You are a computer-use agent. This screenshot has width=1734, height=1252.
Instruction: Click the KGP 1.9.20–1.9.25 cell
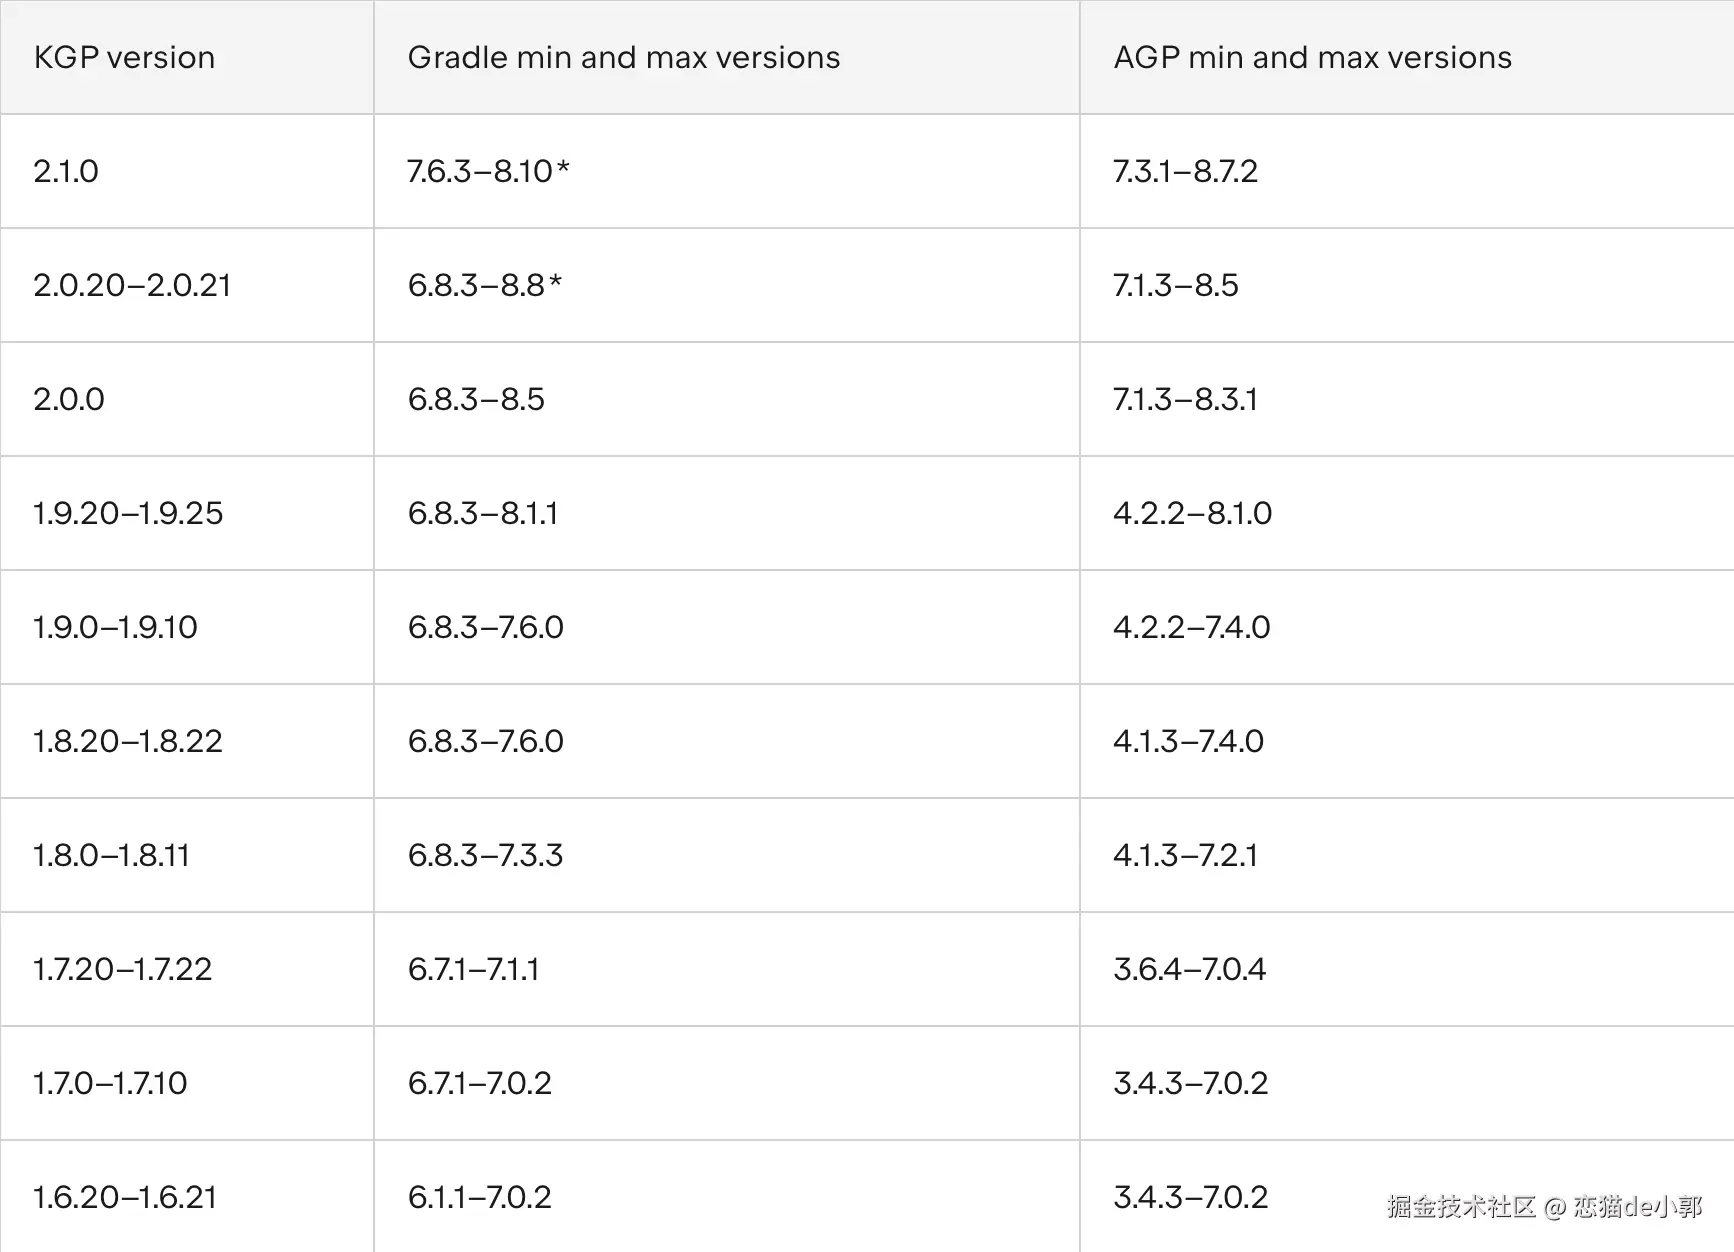[128, 514]
